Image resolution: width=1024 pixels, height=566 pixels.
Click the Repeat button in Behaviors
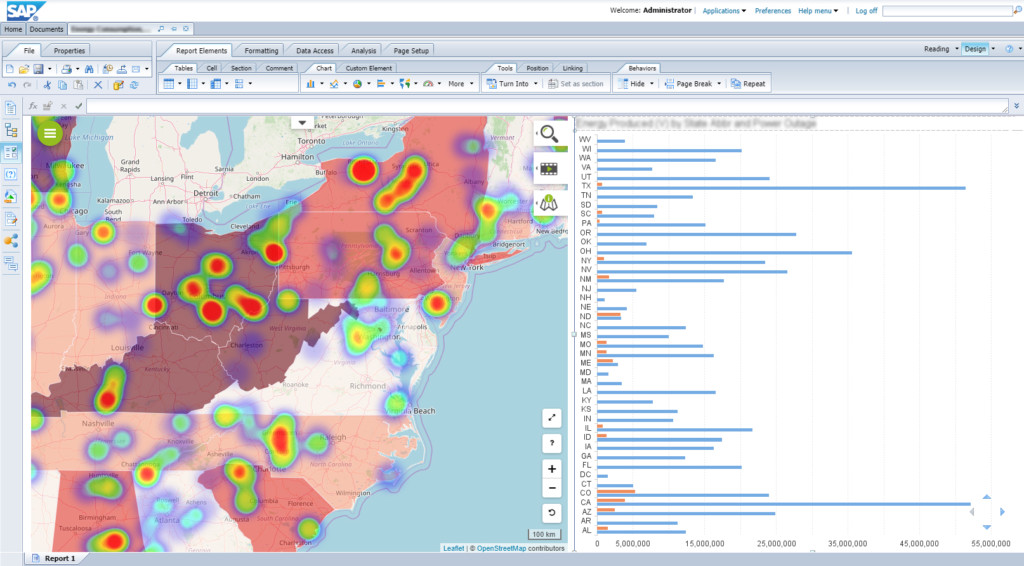[748, 84]
